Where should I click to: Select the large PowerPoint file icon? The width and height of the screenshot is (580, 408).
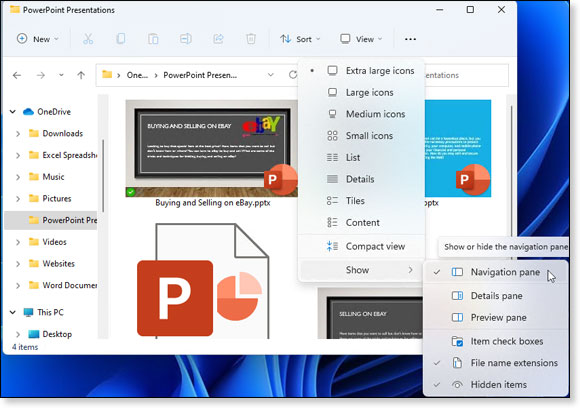pyautogui.click(x=203, y=281)
